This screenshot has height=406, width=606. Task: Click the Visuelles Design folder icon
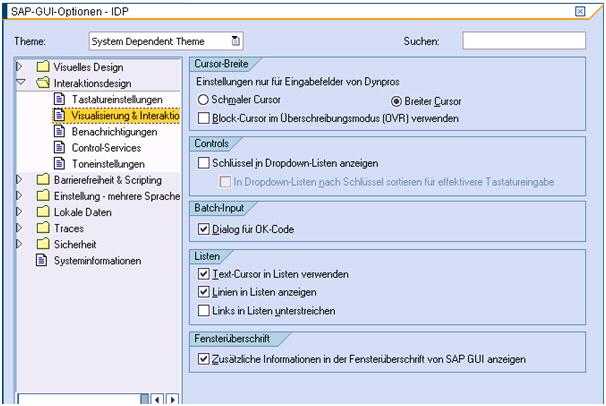tap(42, 67)
